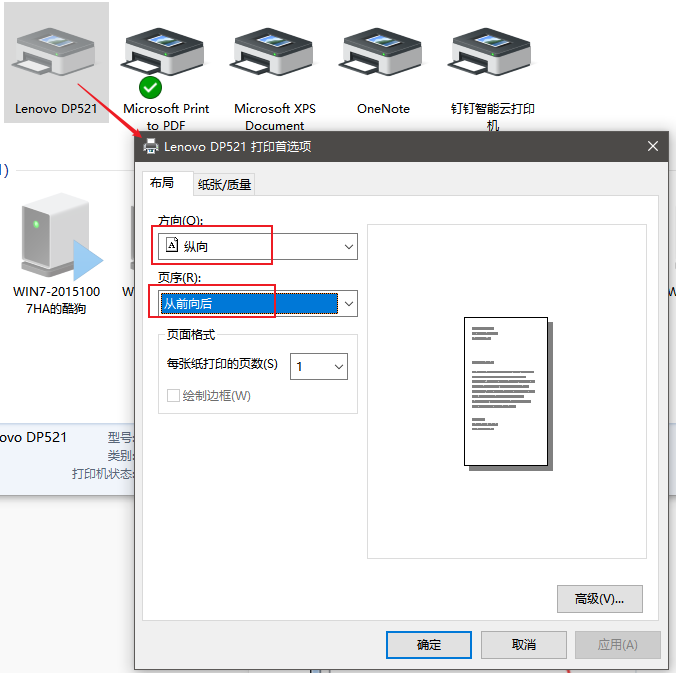Click the 高级(V)... button
The width and height of the screenshot is (676, 673).
tap(599, 599)
